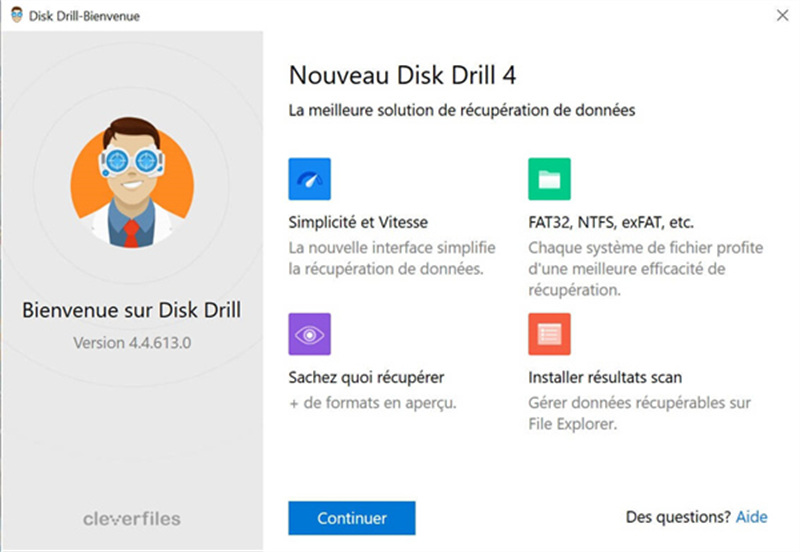The image size is (800, 552).
Task: Open the Aide help link
Action: point(751,517)
